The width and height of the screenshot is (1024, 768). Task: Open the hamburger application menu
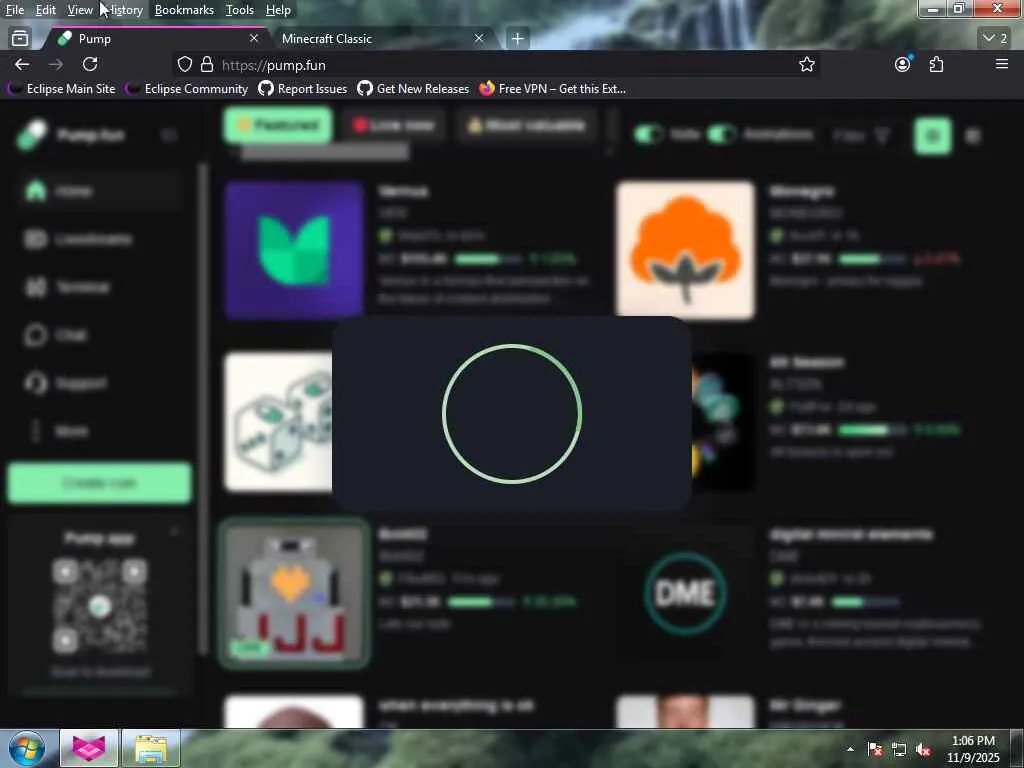point(1001,64)
